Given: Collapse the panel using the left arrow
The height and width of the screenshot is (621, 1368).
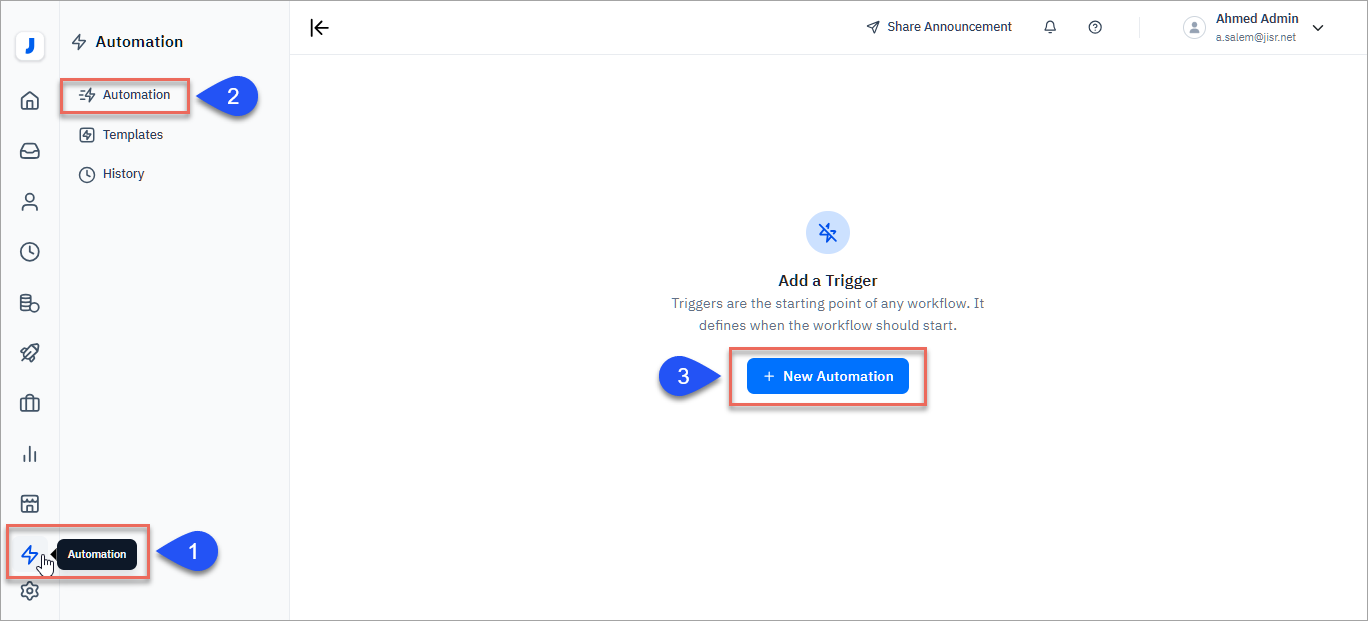Looking at the screenshot, I should [x=319, y=28].
